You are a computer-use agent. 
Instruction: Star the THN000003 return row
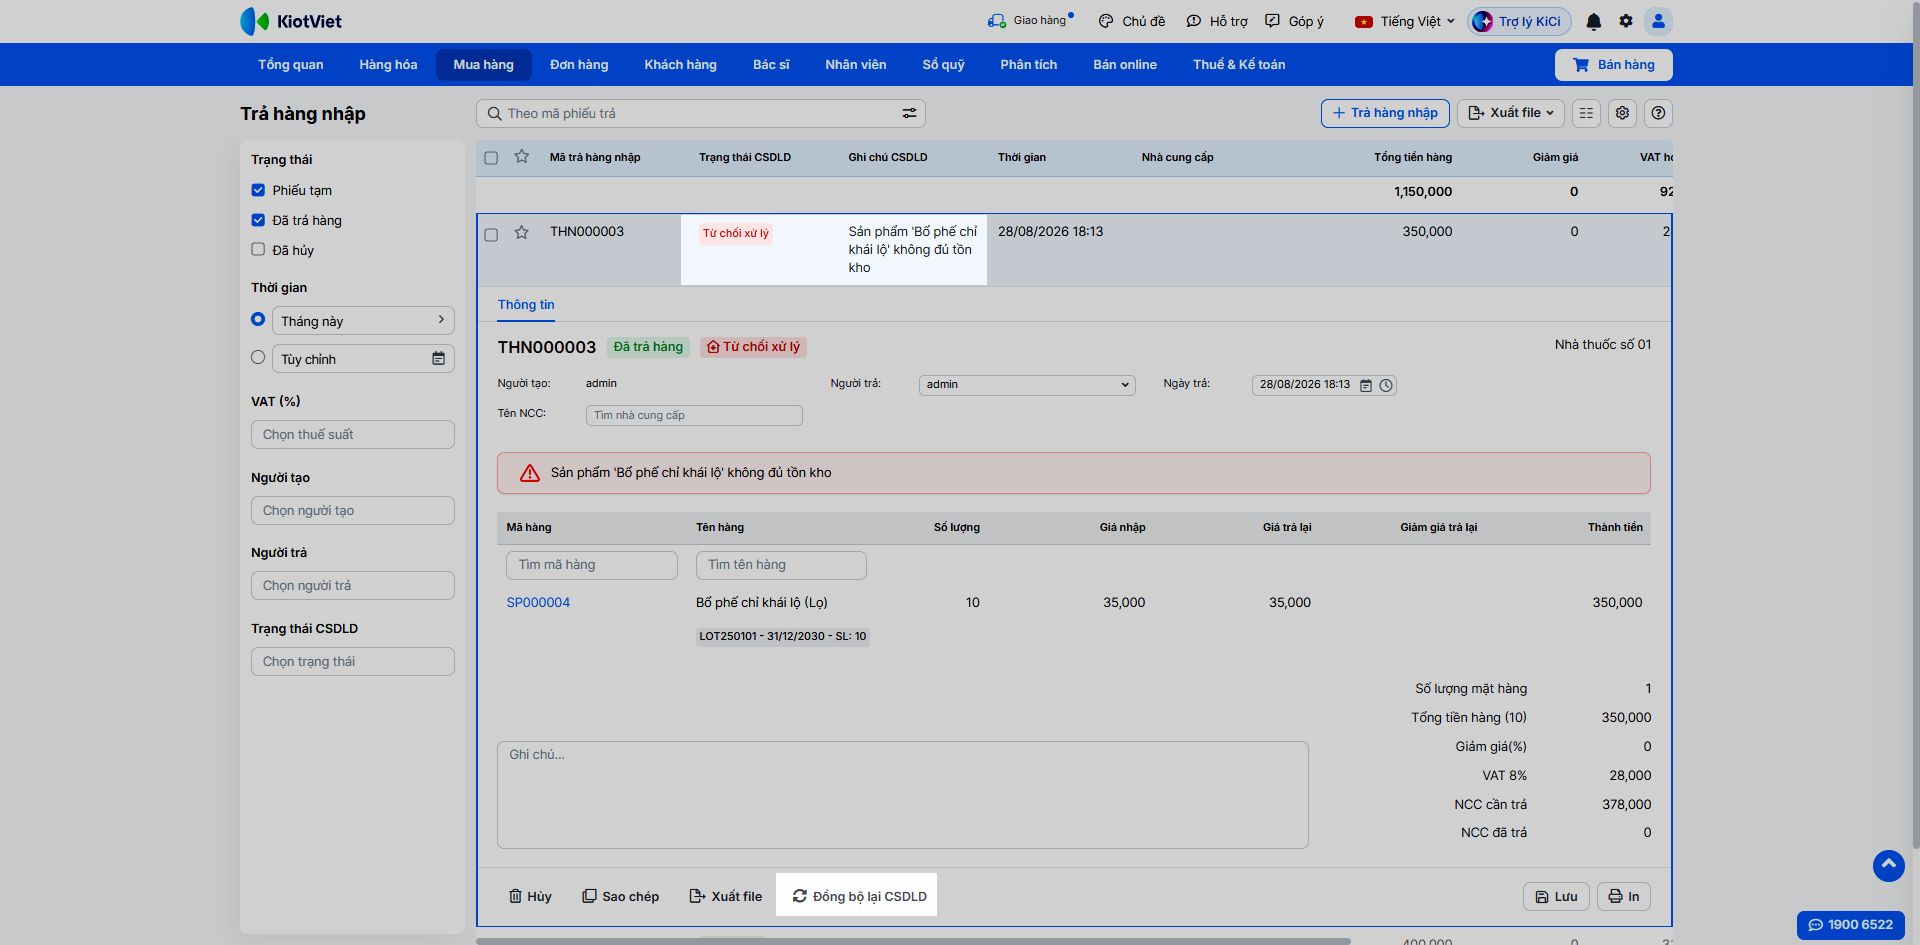pyautogui.click(x=521, y=232)
